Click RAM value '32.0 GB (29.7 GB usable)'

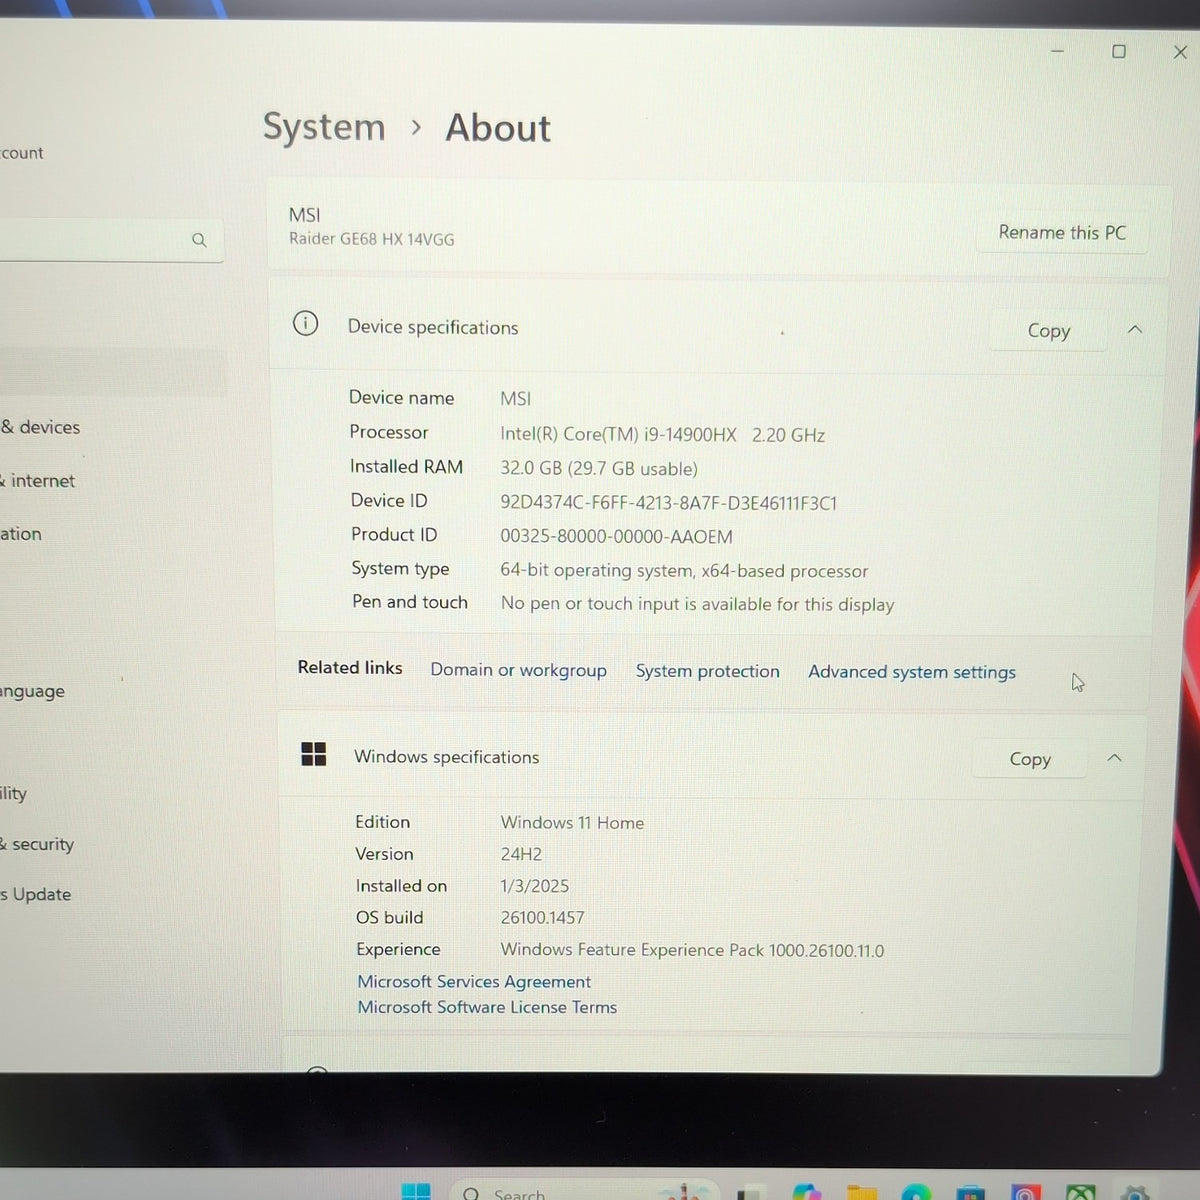click(x=599, y=468)
